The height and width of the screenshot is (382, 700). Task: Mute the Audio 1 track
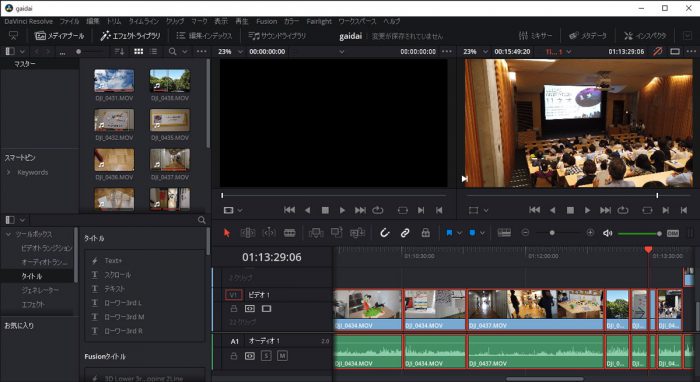(x=282, y=356)
